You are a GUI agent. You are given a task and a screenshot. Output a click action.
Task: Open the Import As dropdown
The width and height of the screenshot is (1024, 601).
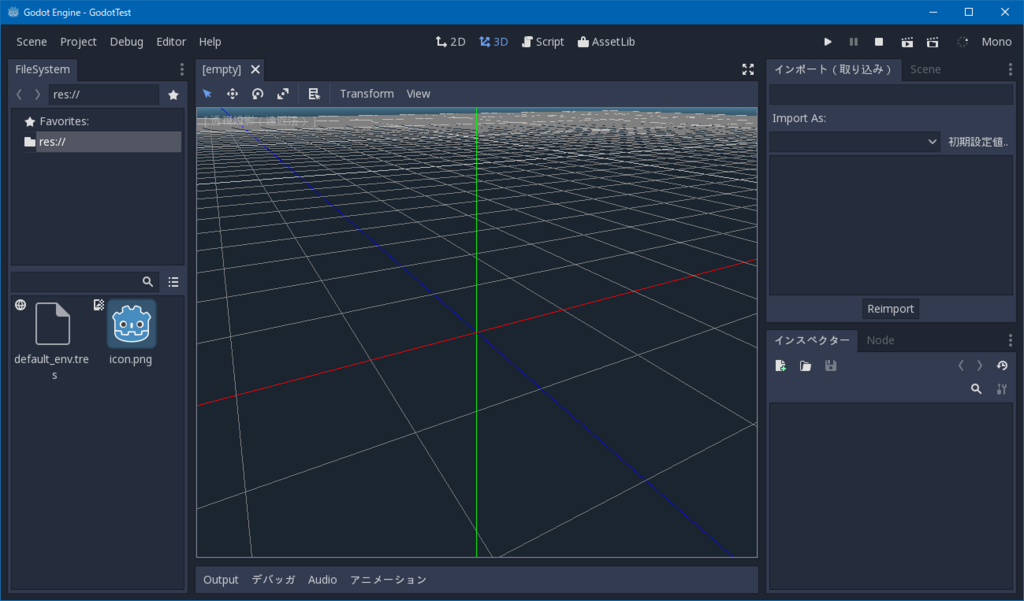855,142
